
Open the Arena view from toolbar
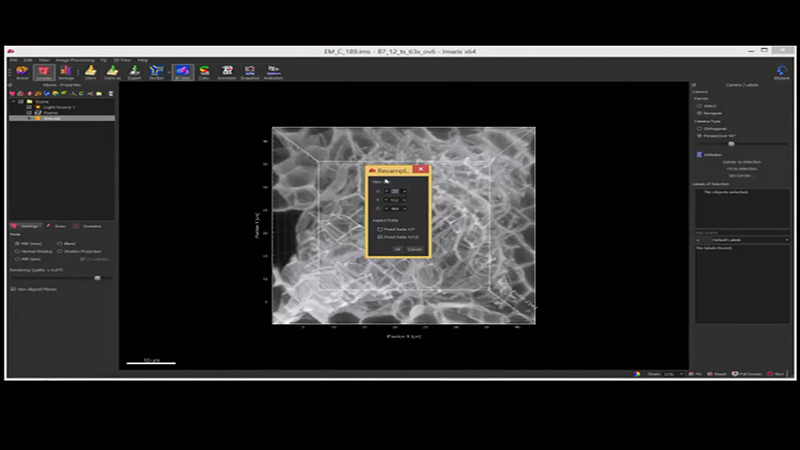[22, 72]
